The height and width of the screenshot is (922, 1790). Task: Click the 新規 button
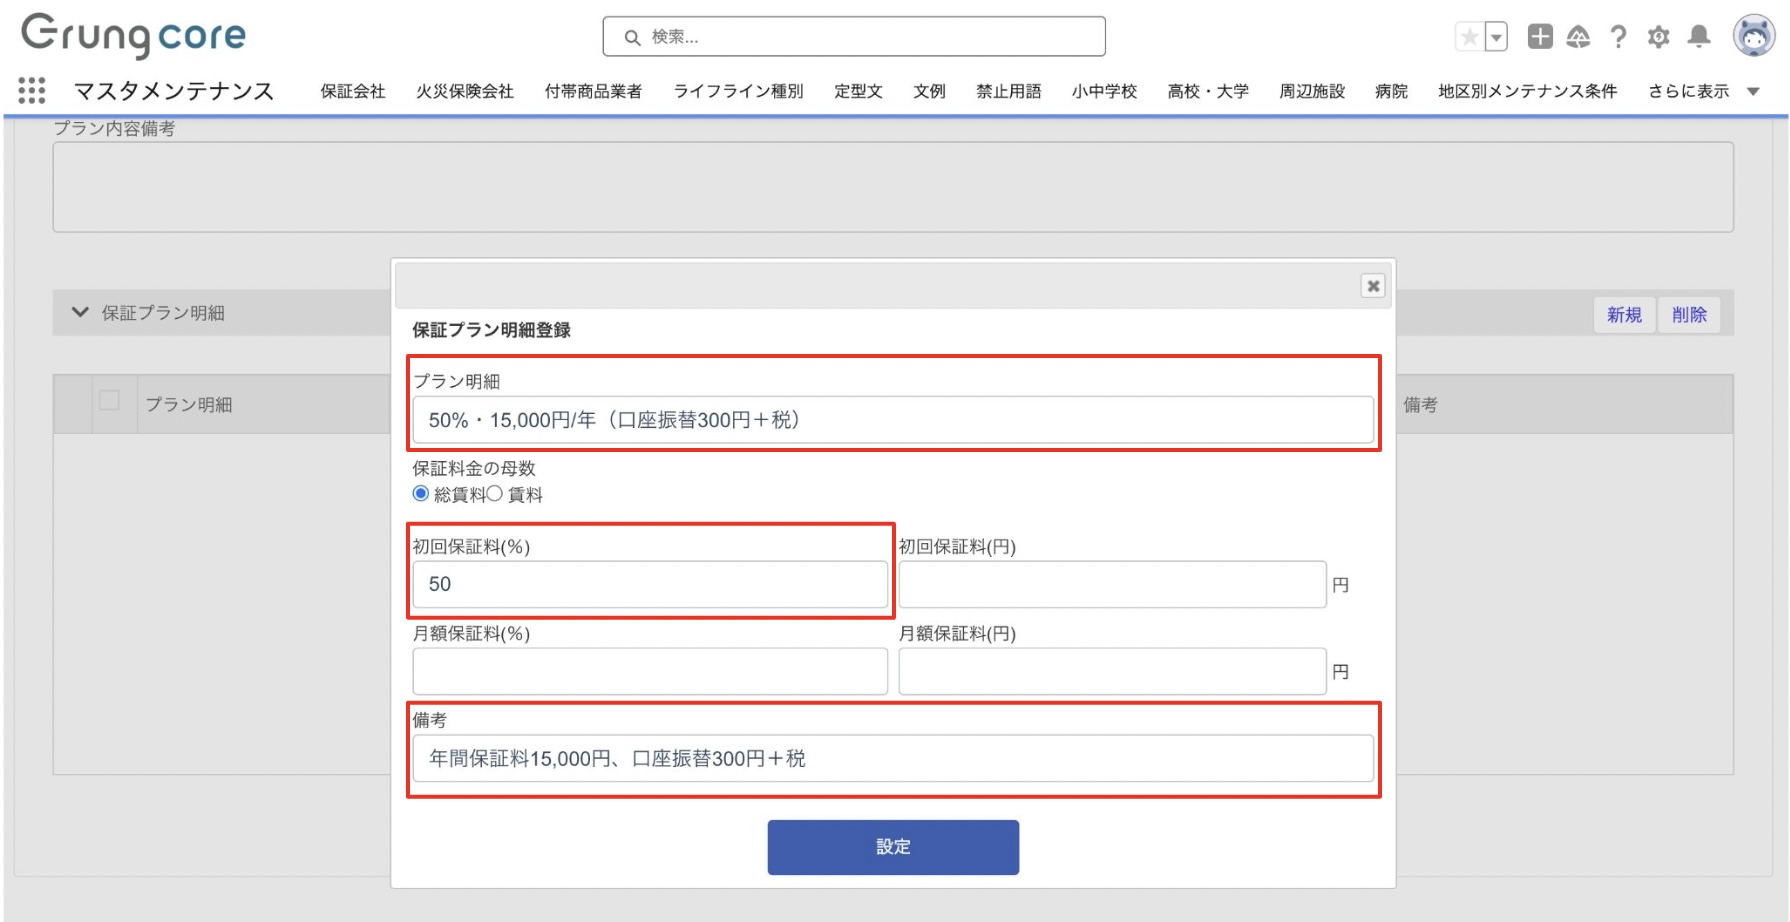coord(1624,315)
